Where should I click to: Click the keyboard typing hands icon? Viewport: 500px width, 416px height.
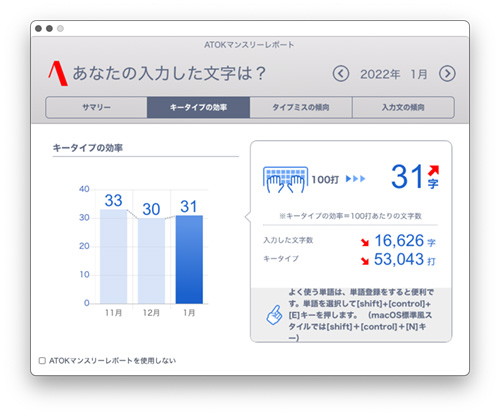(285, 180)
